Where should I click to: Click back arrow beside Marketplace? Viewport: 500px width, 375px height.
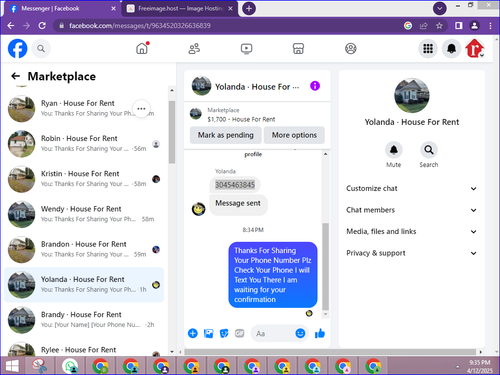pos(15,76)
